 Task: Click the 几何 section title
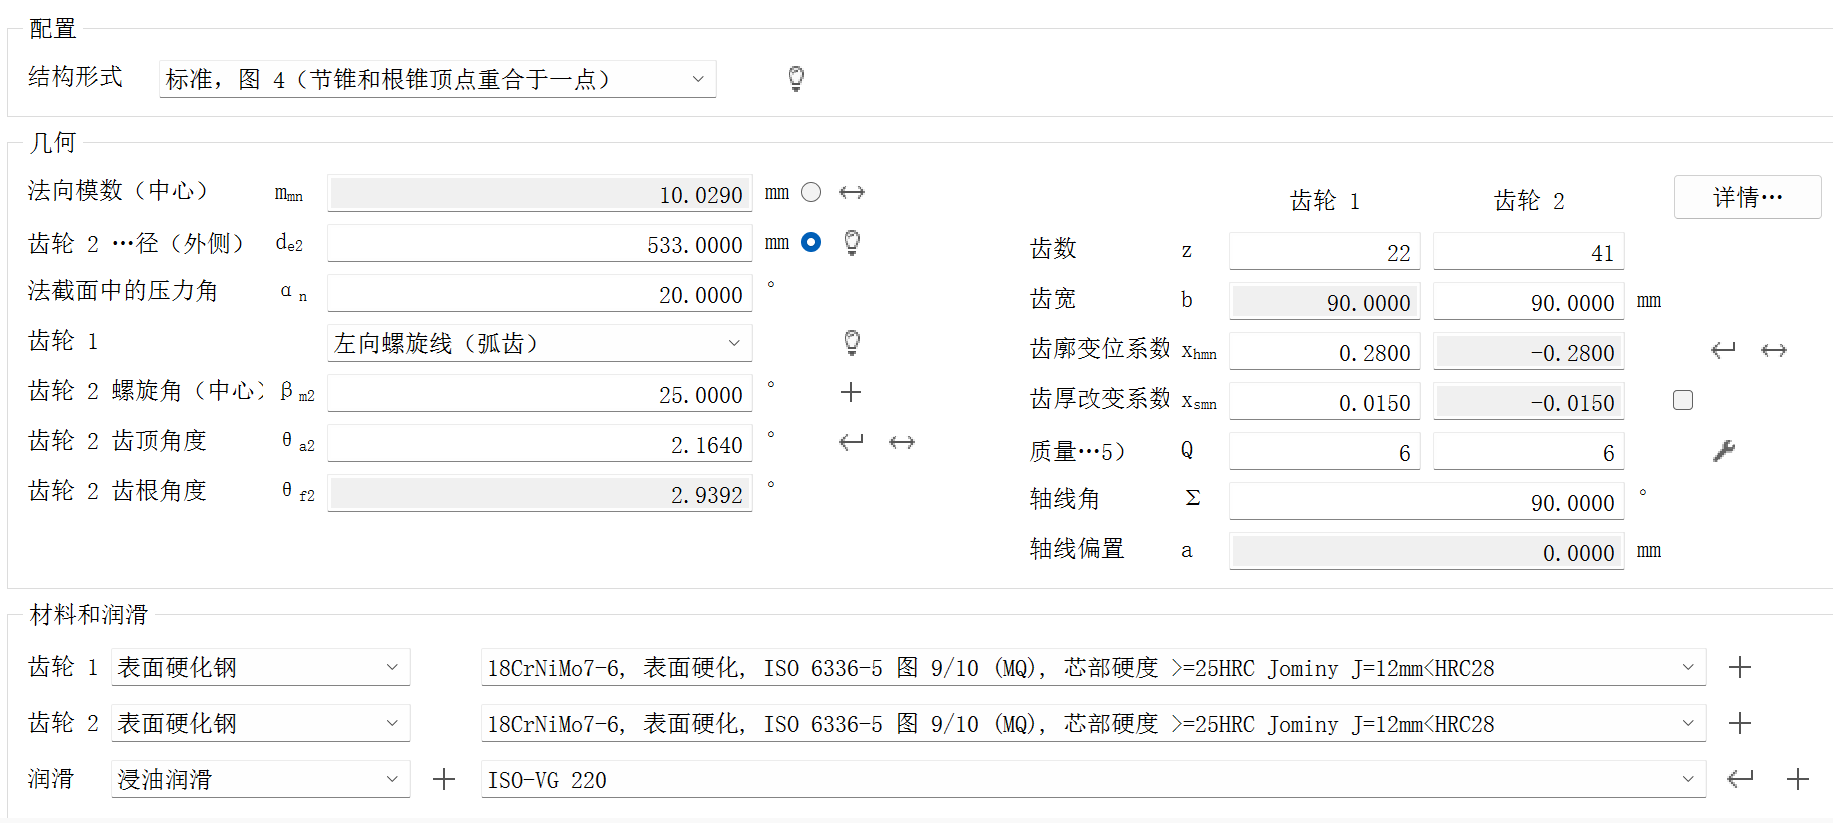(53, 142)
